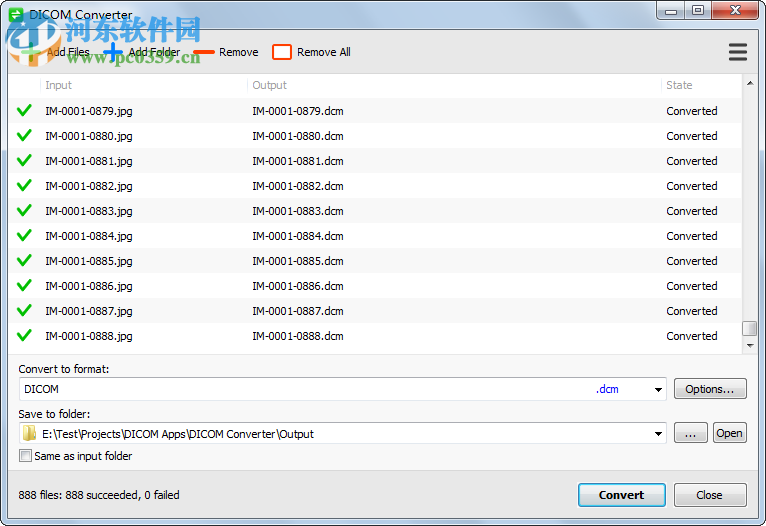The width and height of the screenshot is (766, 526).
Task: Click output file IM-0001-0882.dcm
Action: 298,186
